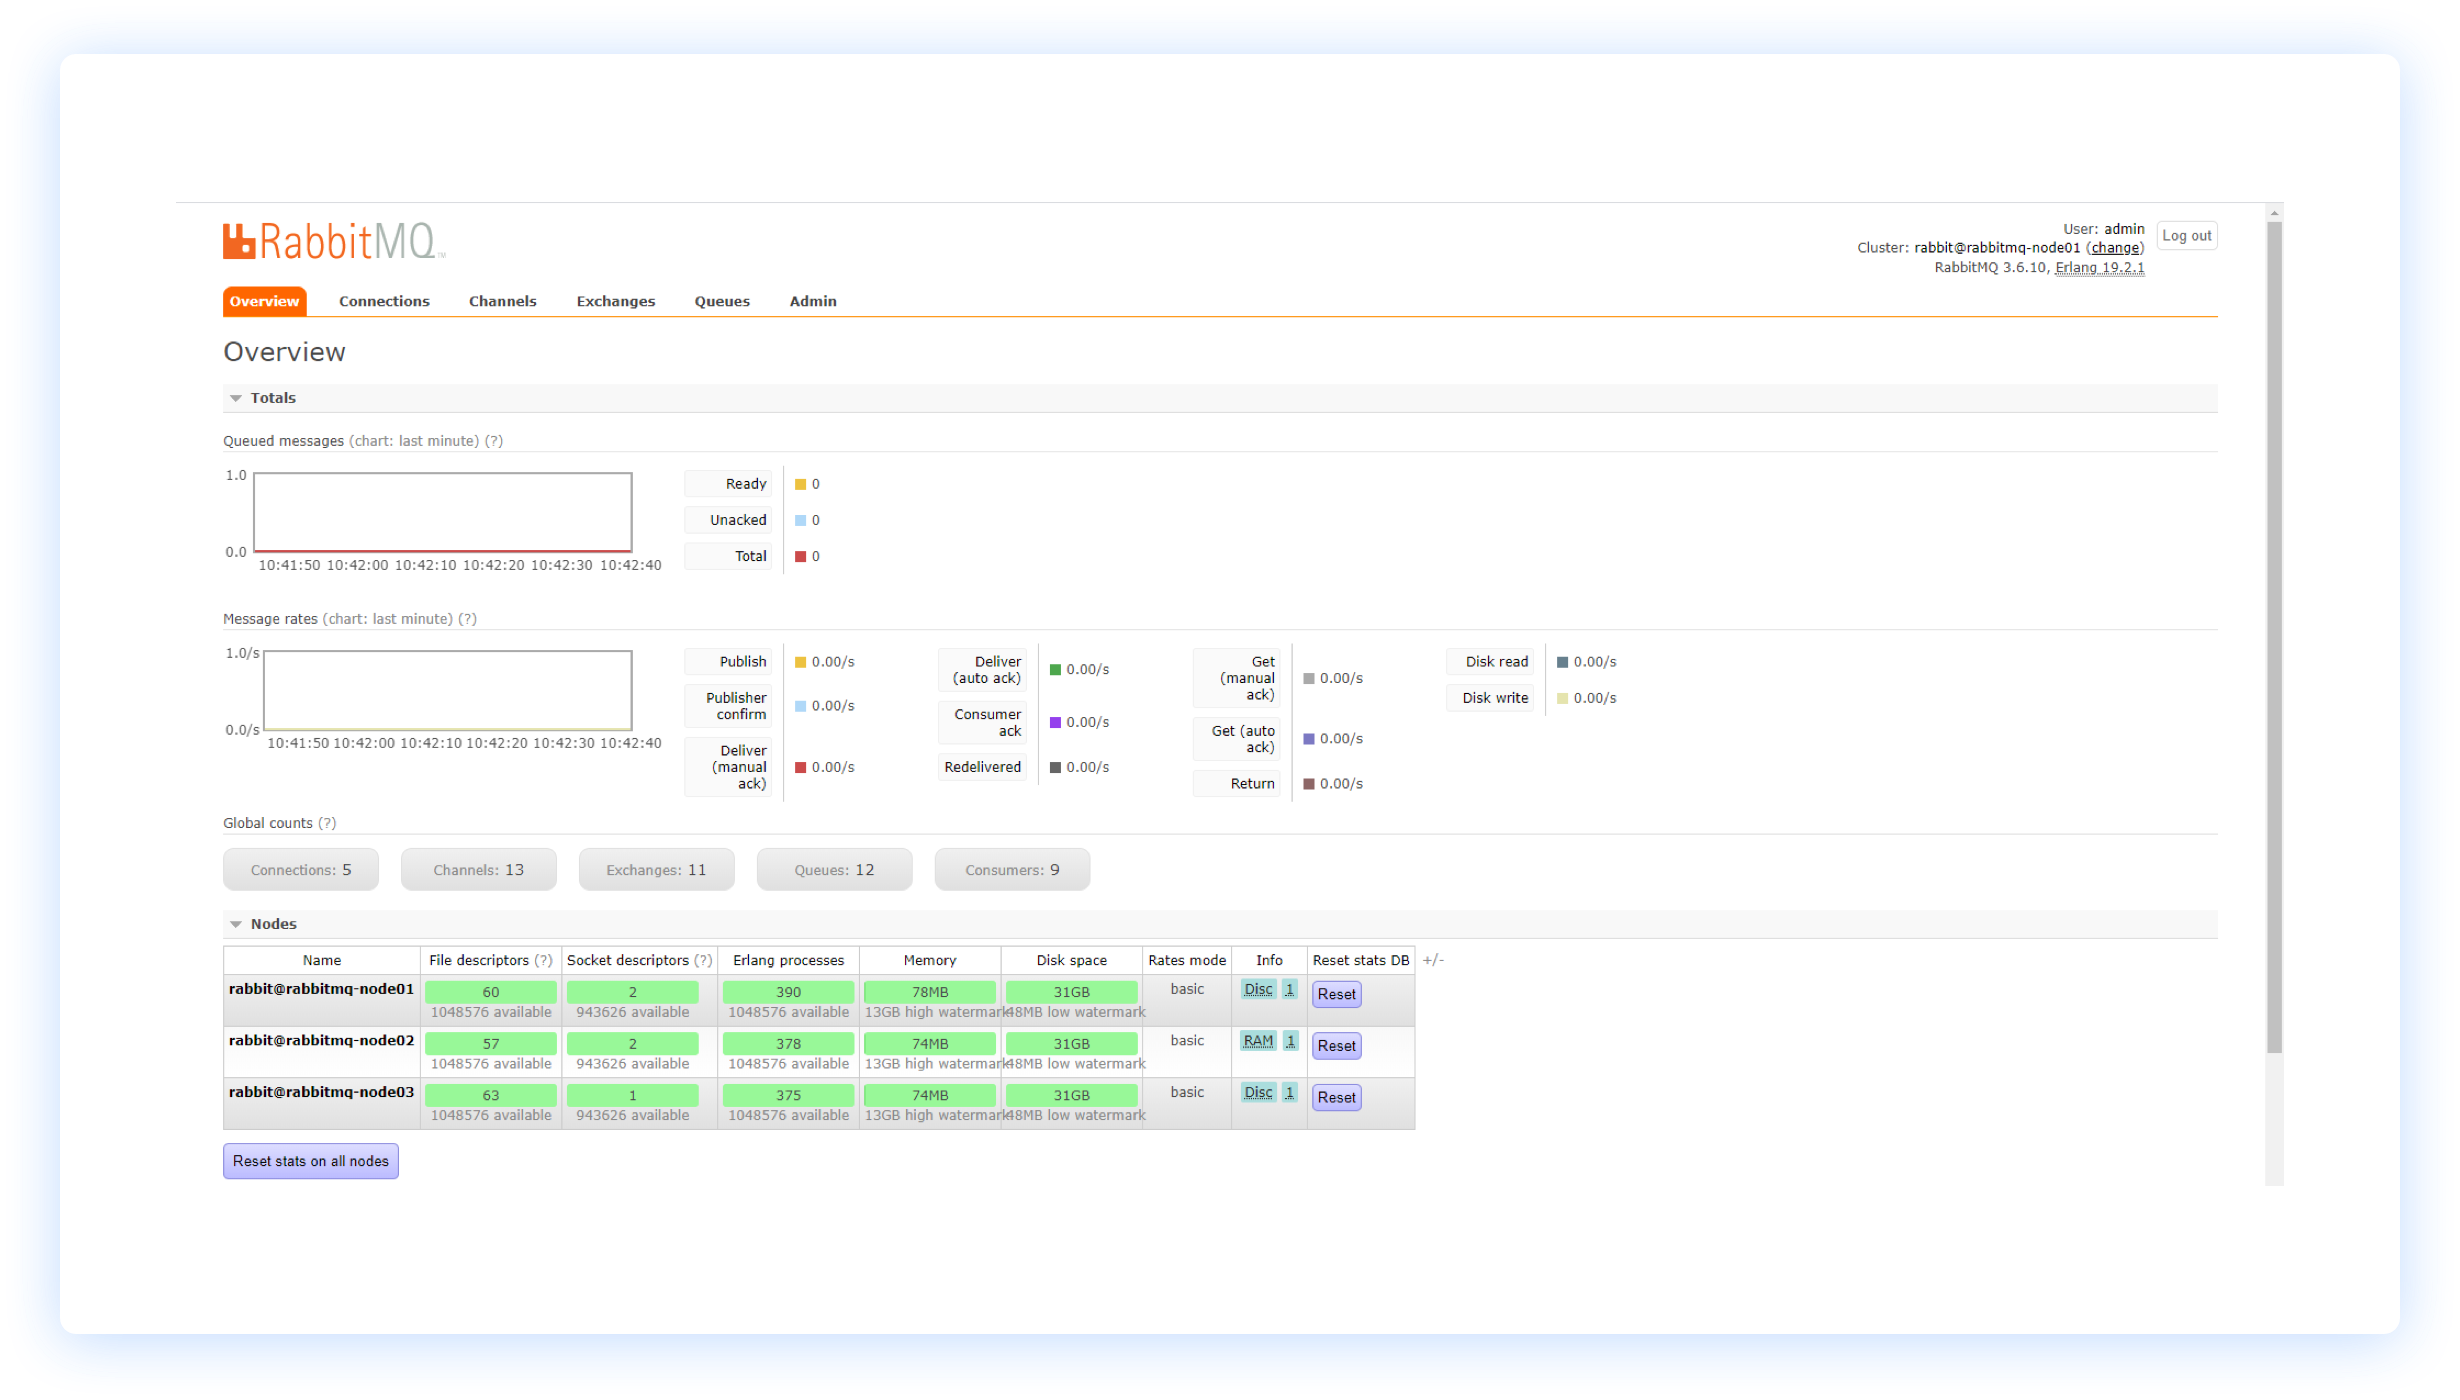Click the Unacked light blue swatch

pyautogui.click(x=800, y=520)
